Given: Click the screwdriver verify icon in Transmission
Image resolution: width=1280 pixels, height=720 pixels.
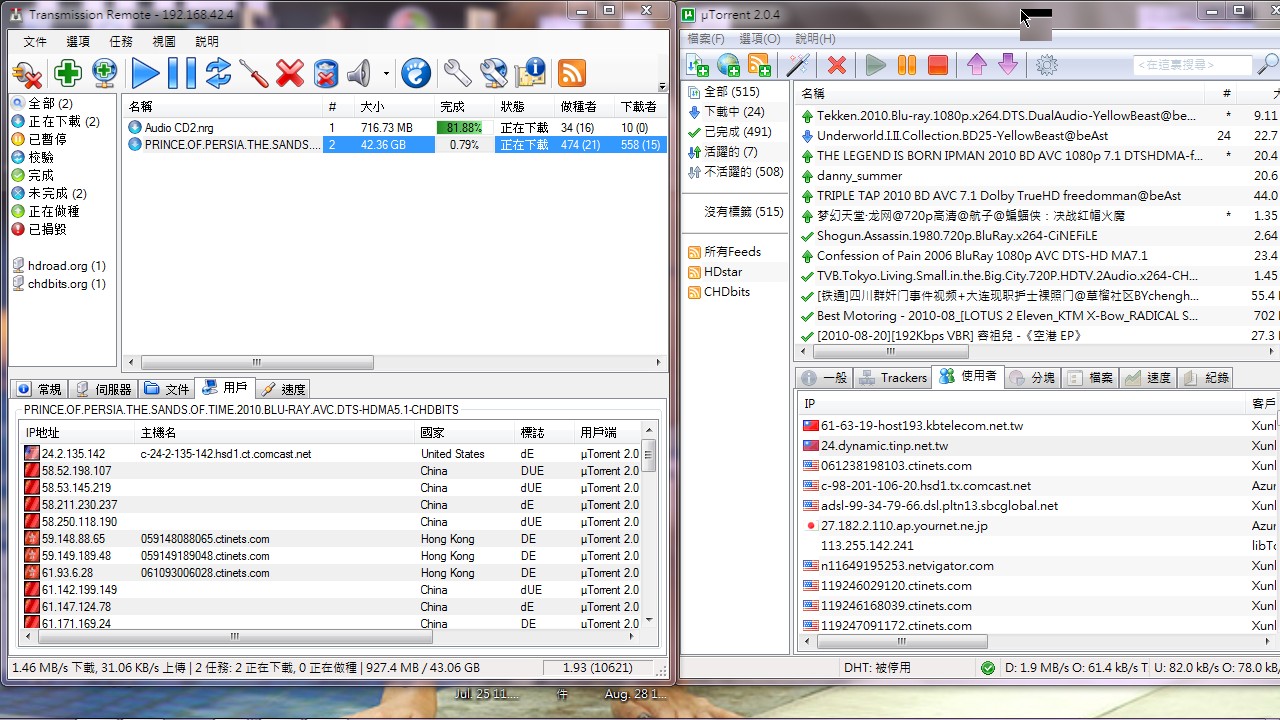Looking at the screenshot, I should pyautogui.click(x=254, y=73).
